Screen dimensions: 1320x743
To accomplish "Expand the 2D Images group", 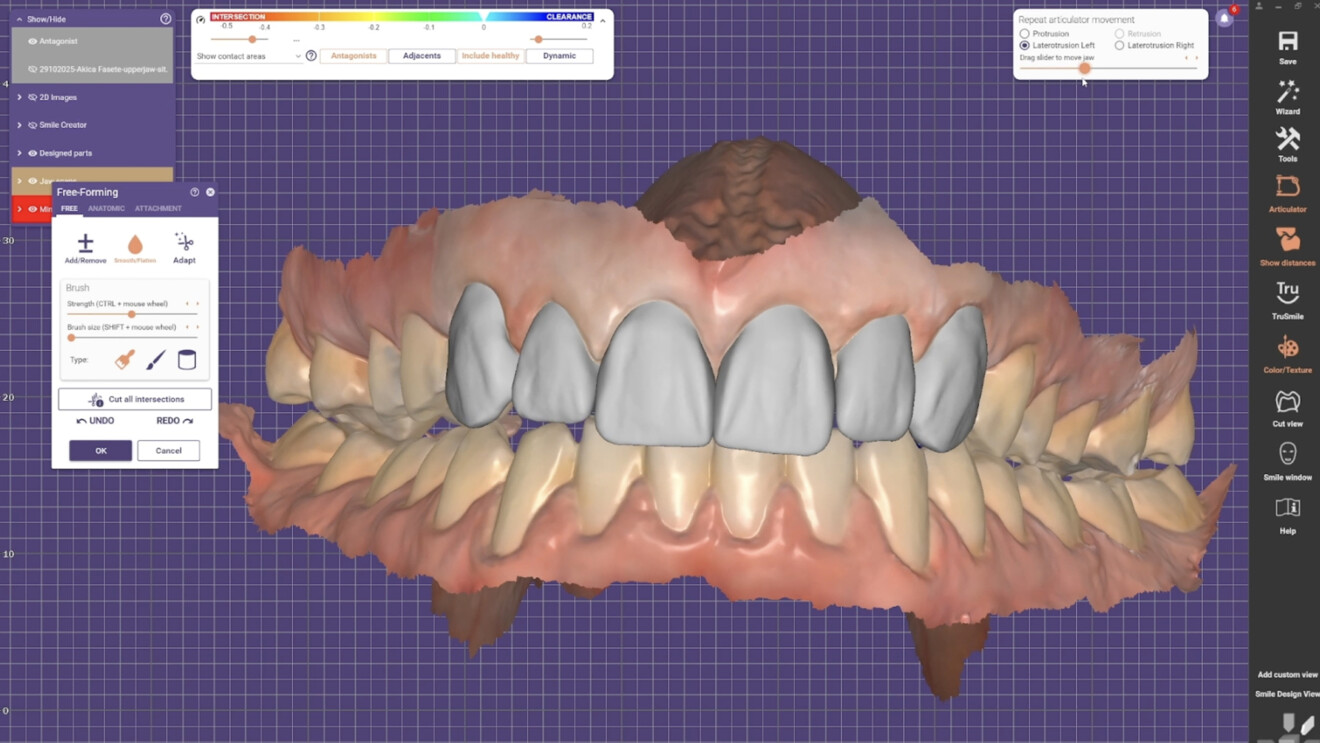I will click(x=19, y=97).
